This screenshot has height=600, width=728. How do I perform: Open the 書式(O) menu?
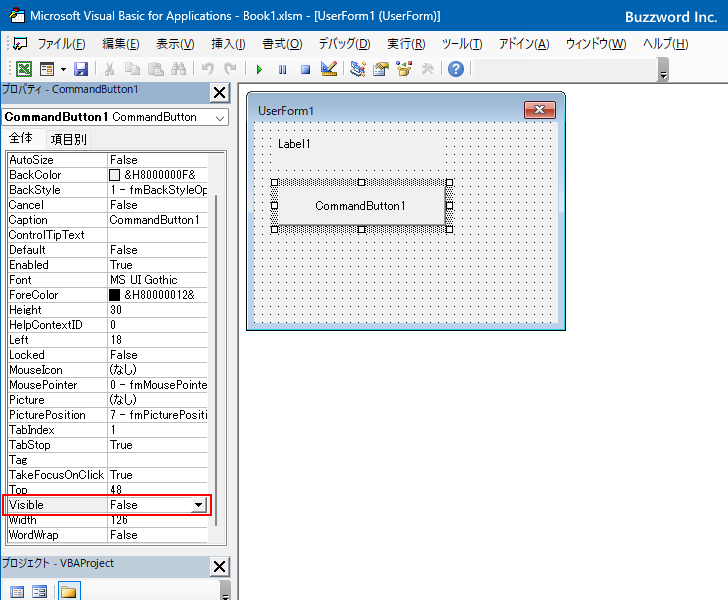(x=282, y=44)
